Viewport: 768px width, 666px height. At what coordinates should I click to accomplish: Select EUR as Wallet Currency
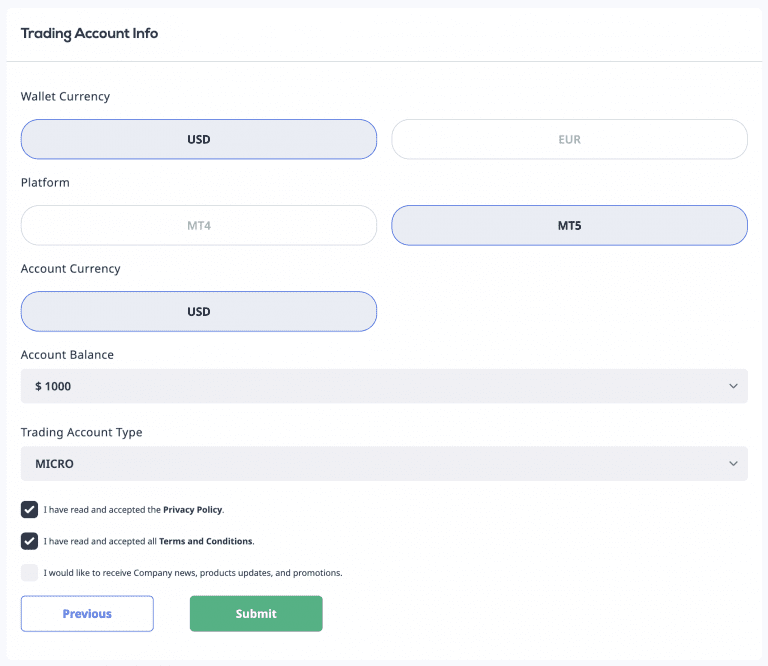click(569, 139)
